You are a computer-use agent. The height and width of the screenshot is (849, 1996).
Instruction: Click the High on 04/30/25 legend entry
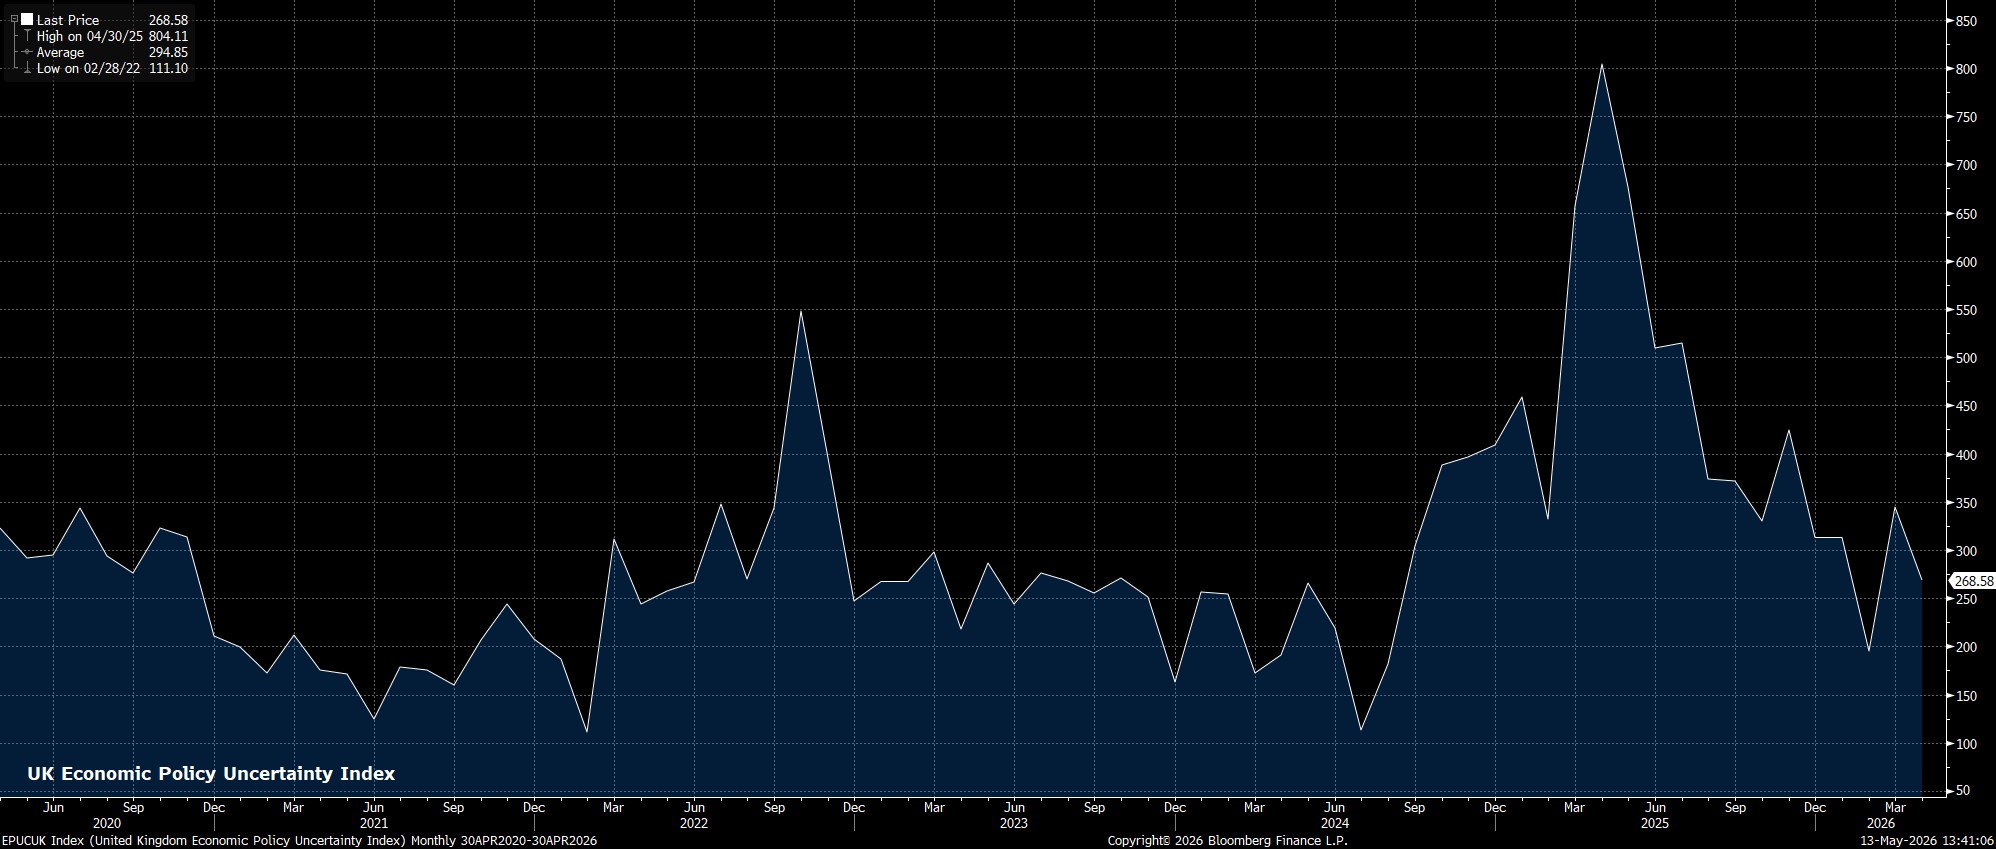click(x=112, y=36)
